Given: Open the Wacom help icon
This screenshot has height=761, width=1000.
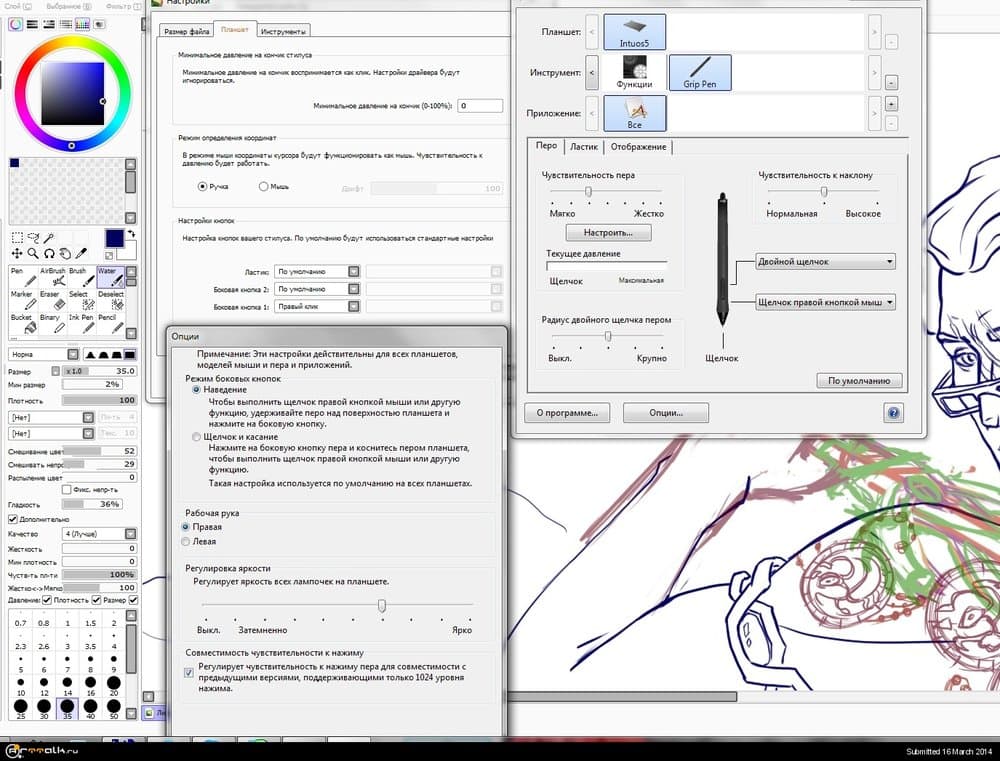Looking at the screenshot, I should click(x=893, y=412).
